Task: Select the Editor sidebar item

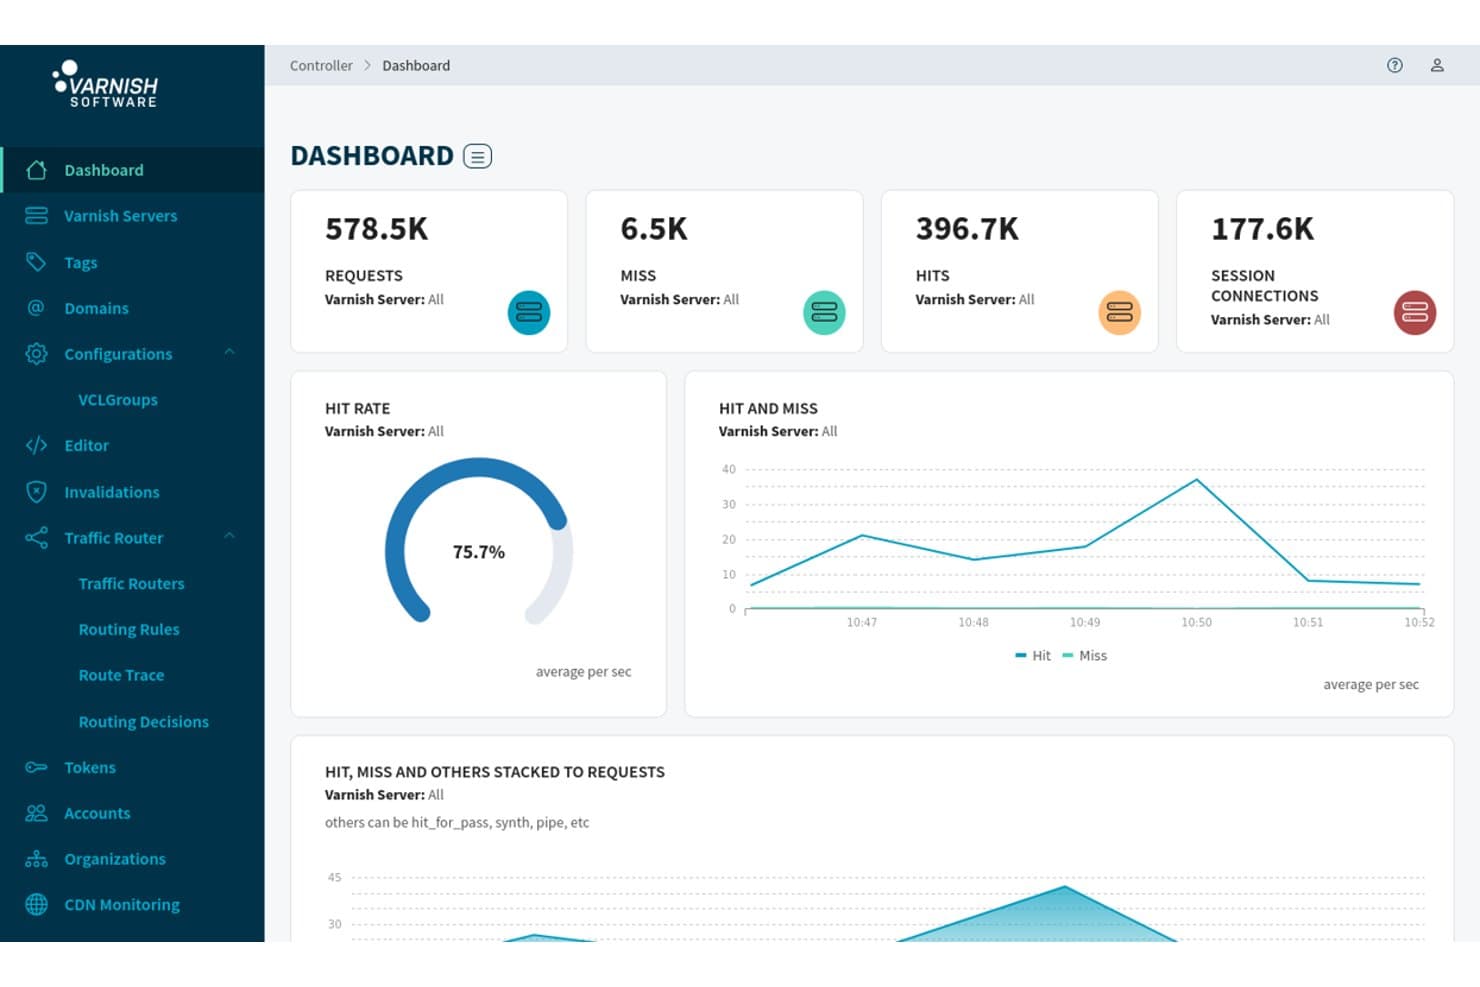Action: (x=86, y=446)
